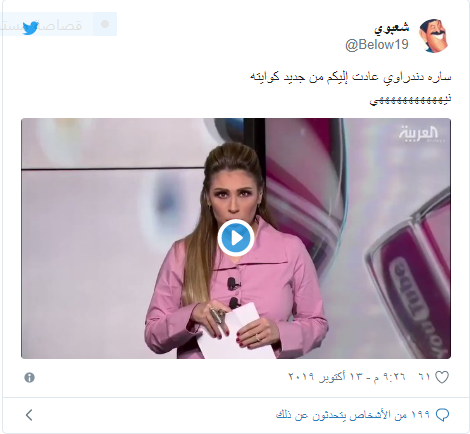Image resolution: width=470 pixels, height=434 pixels.
Task: Click the tweet text mentioning ساره دندراوي
Action: coord(351,77)
